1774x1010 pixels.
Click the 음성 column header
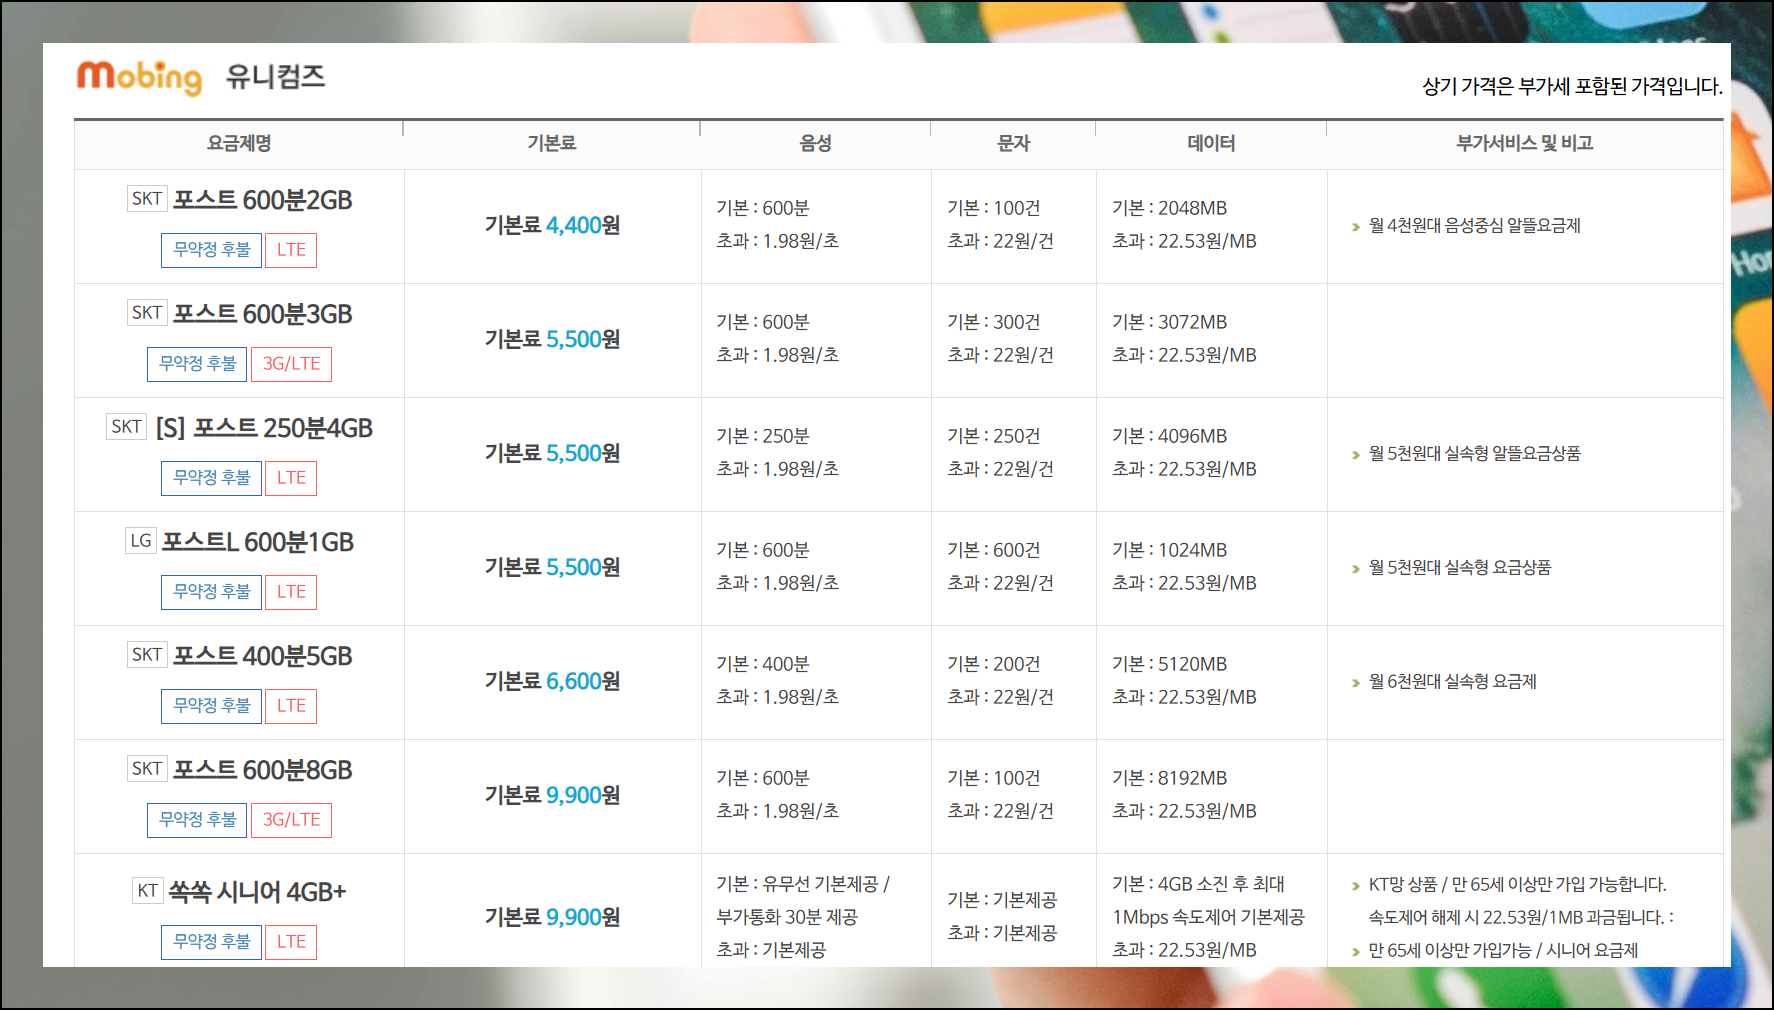816,144
